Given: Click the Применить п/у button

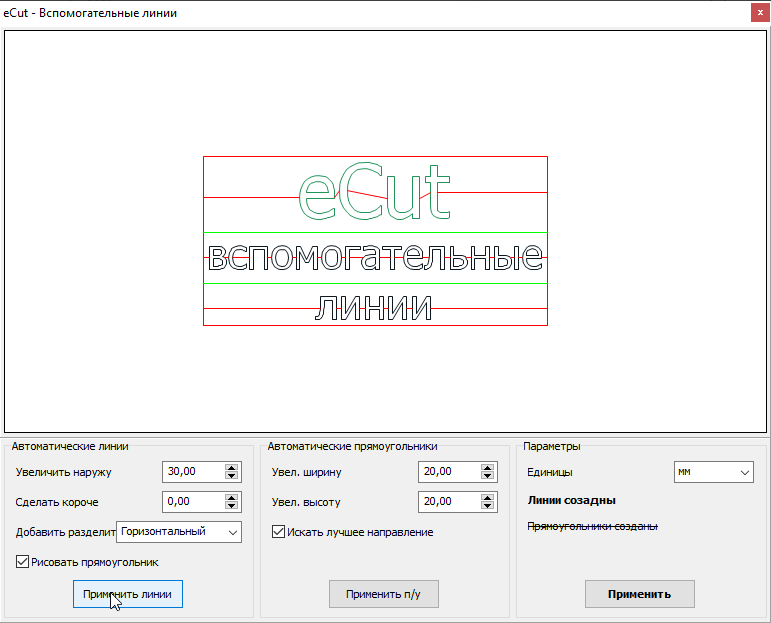Looking at the screenshot, I should click(x=384, y=594).
